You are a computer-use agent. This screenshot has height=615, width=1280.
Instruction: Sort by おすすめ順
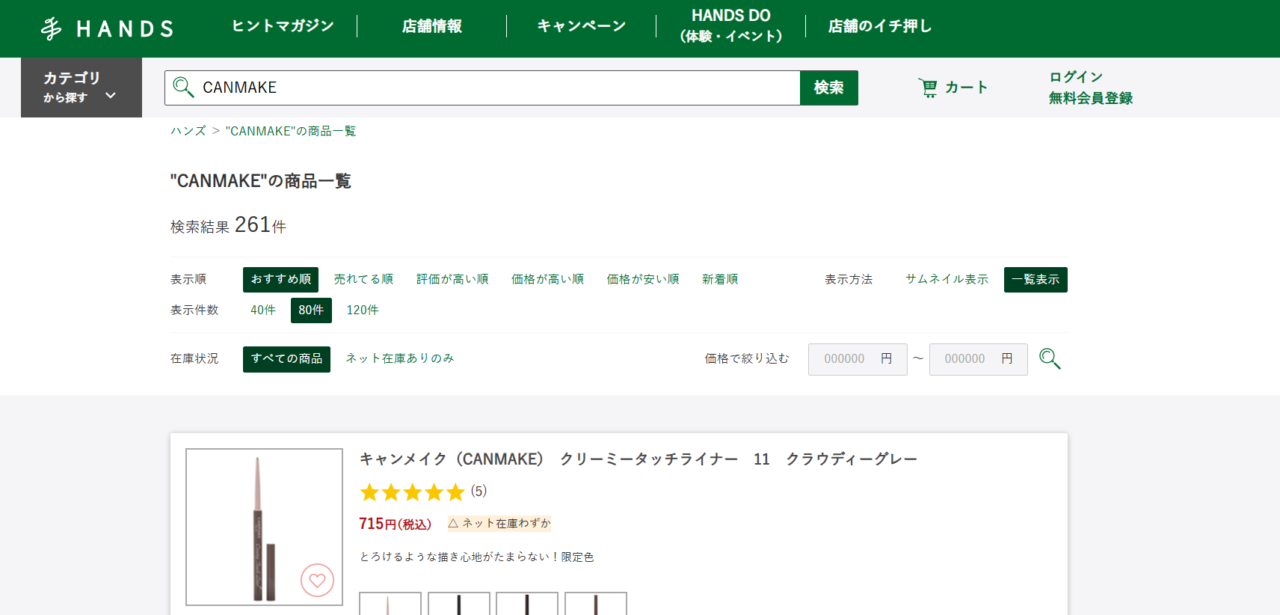click(281, 279)
